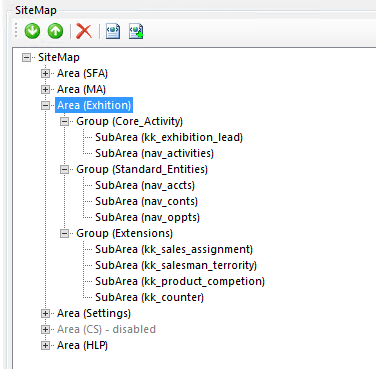Select SubArea (kk_salesman_terrority)
Image resolution: width=376 pixels, height=369 pixels.
point(176,265)
